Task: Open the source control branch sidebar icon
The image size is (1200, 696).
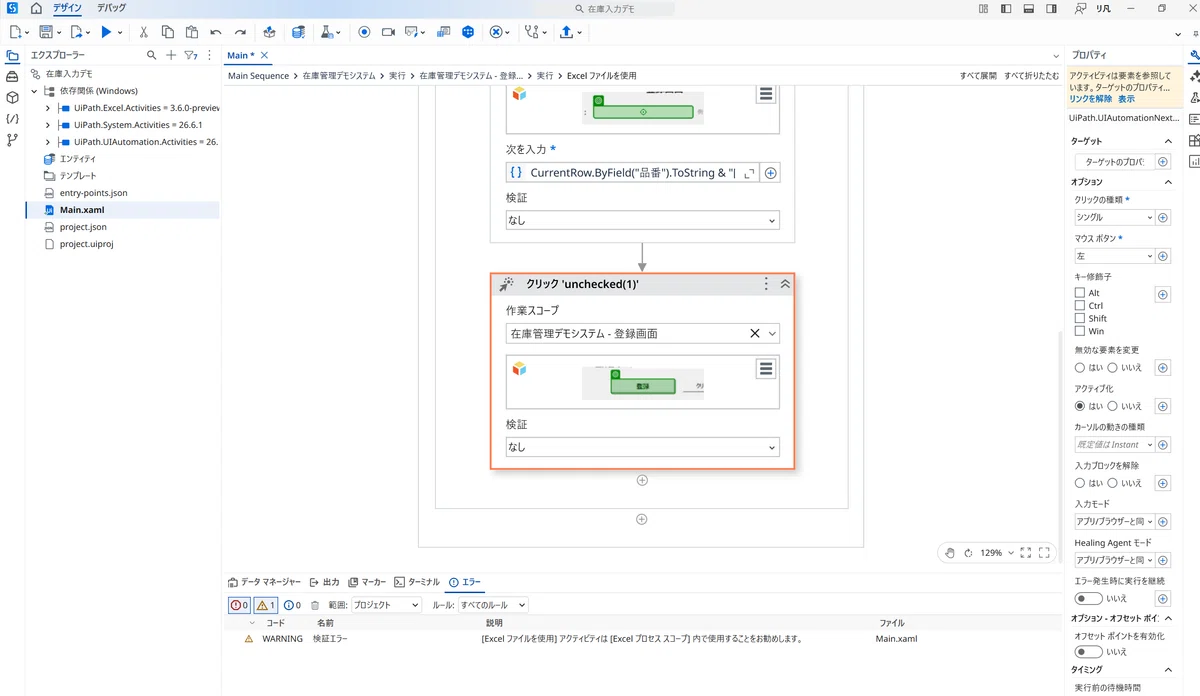Action: (12, 140)
